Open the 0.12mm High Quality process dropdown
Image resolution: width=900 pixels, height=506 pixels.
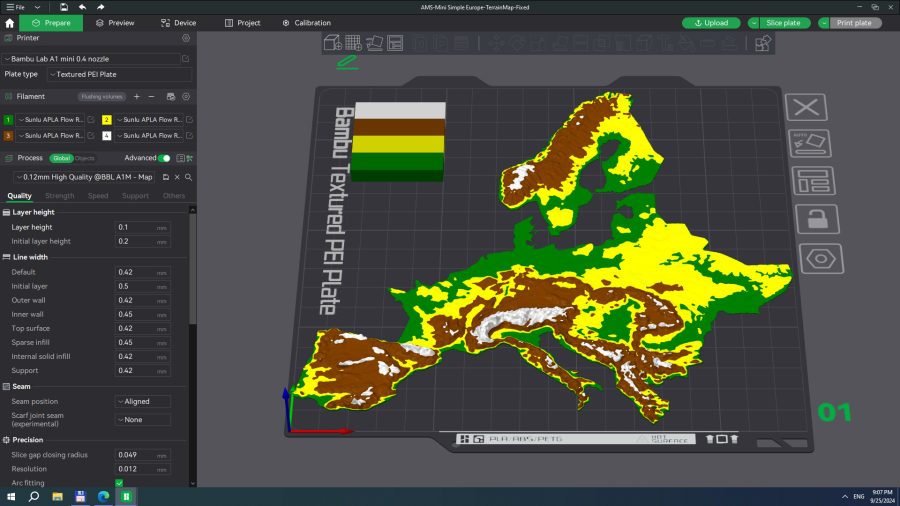tap(85, 177)
